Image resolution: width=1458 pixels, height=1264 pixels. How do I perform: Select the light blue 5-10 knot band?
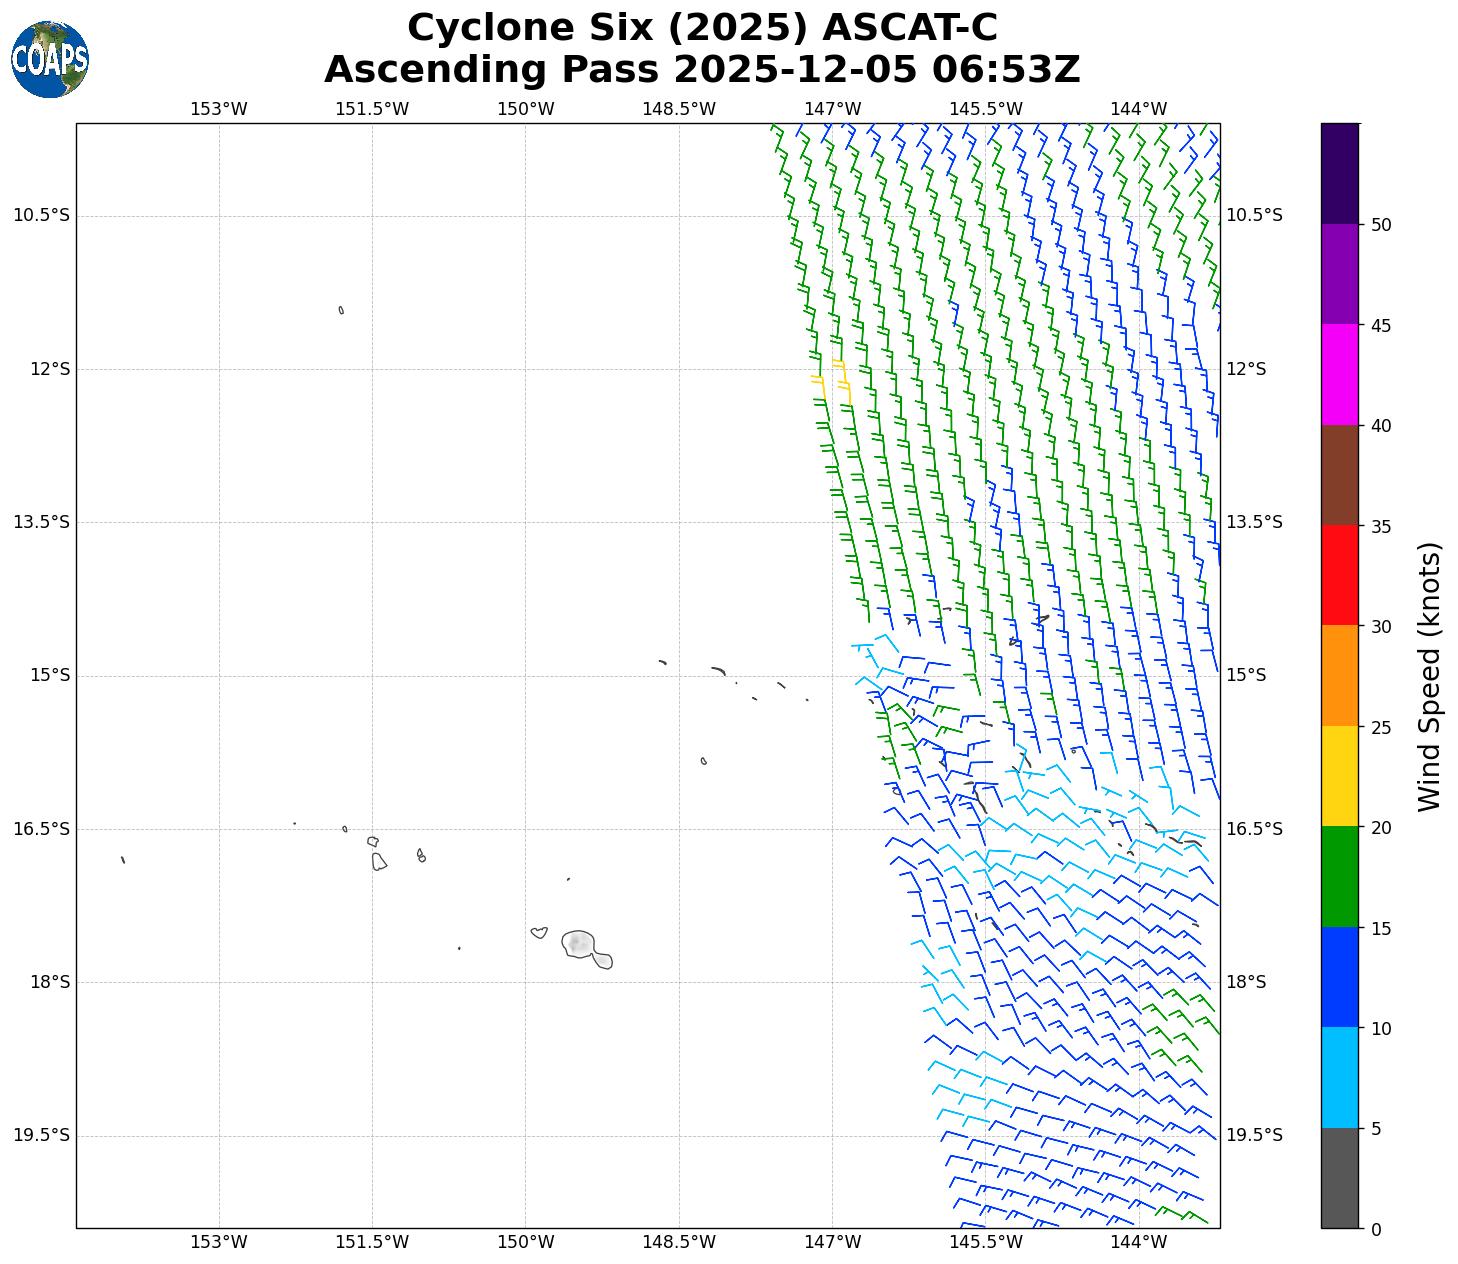tap(1339, 1077)
